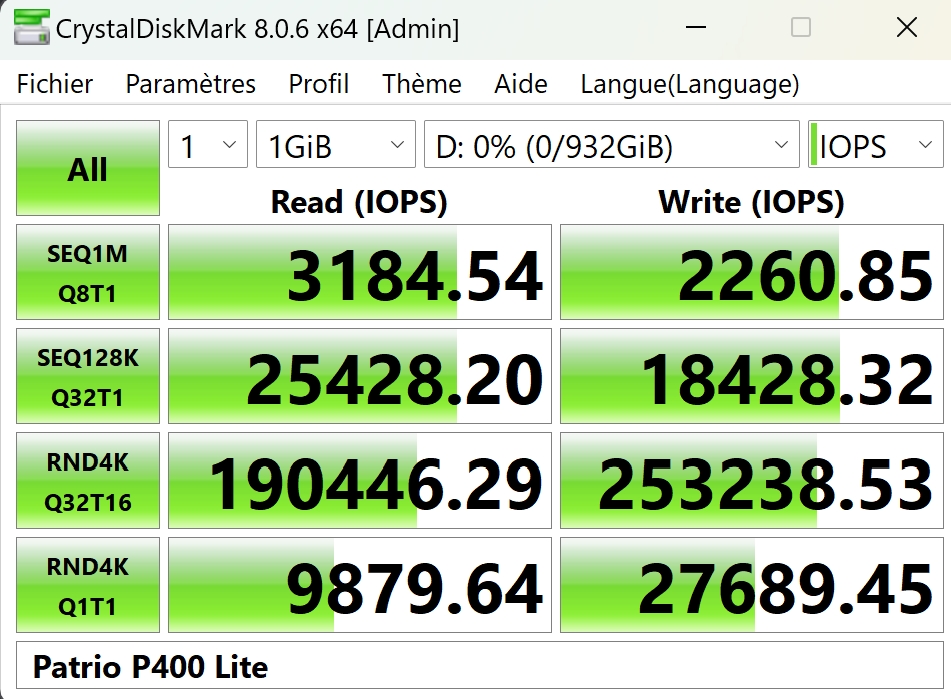This screenshot has height=699, width=951.
Task: Open the Fichier menu
Action: [55, 84]
